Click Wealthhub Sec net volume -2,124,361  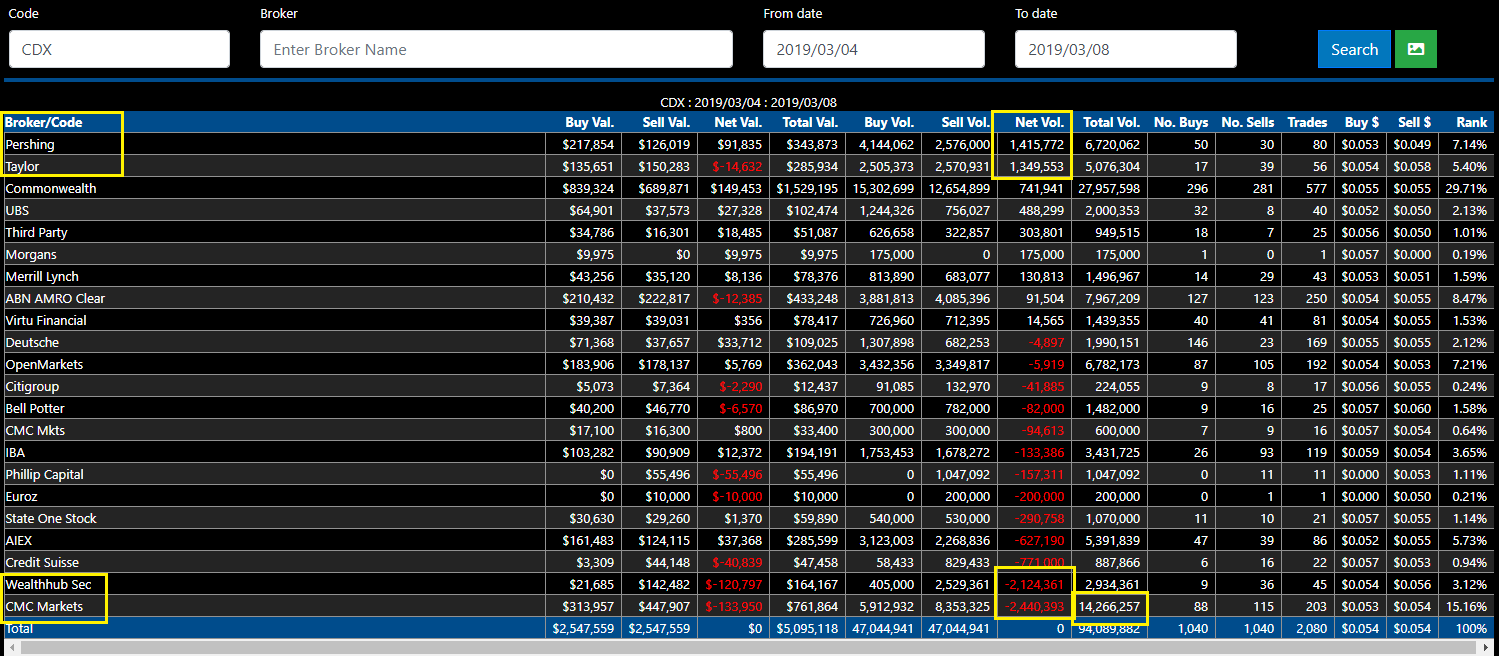tap(1034, 584)
